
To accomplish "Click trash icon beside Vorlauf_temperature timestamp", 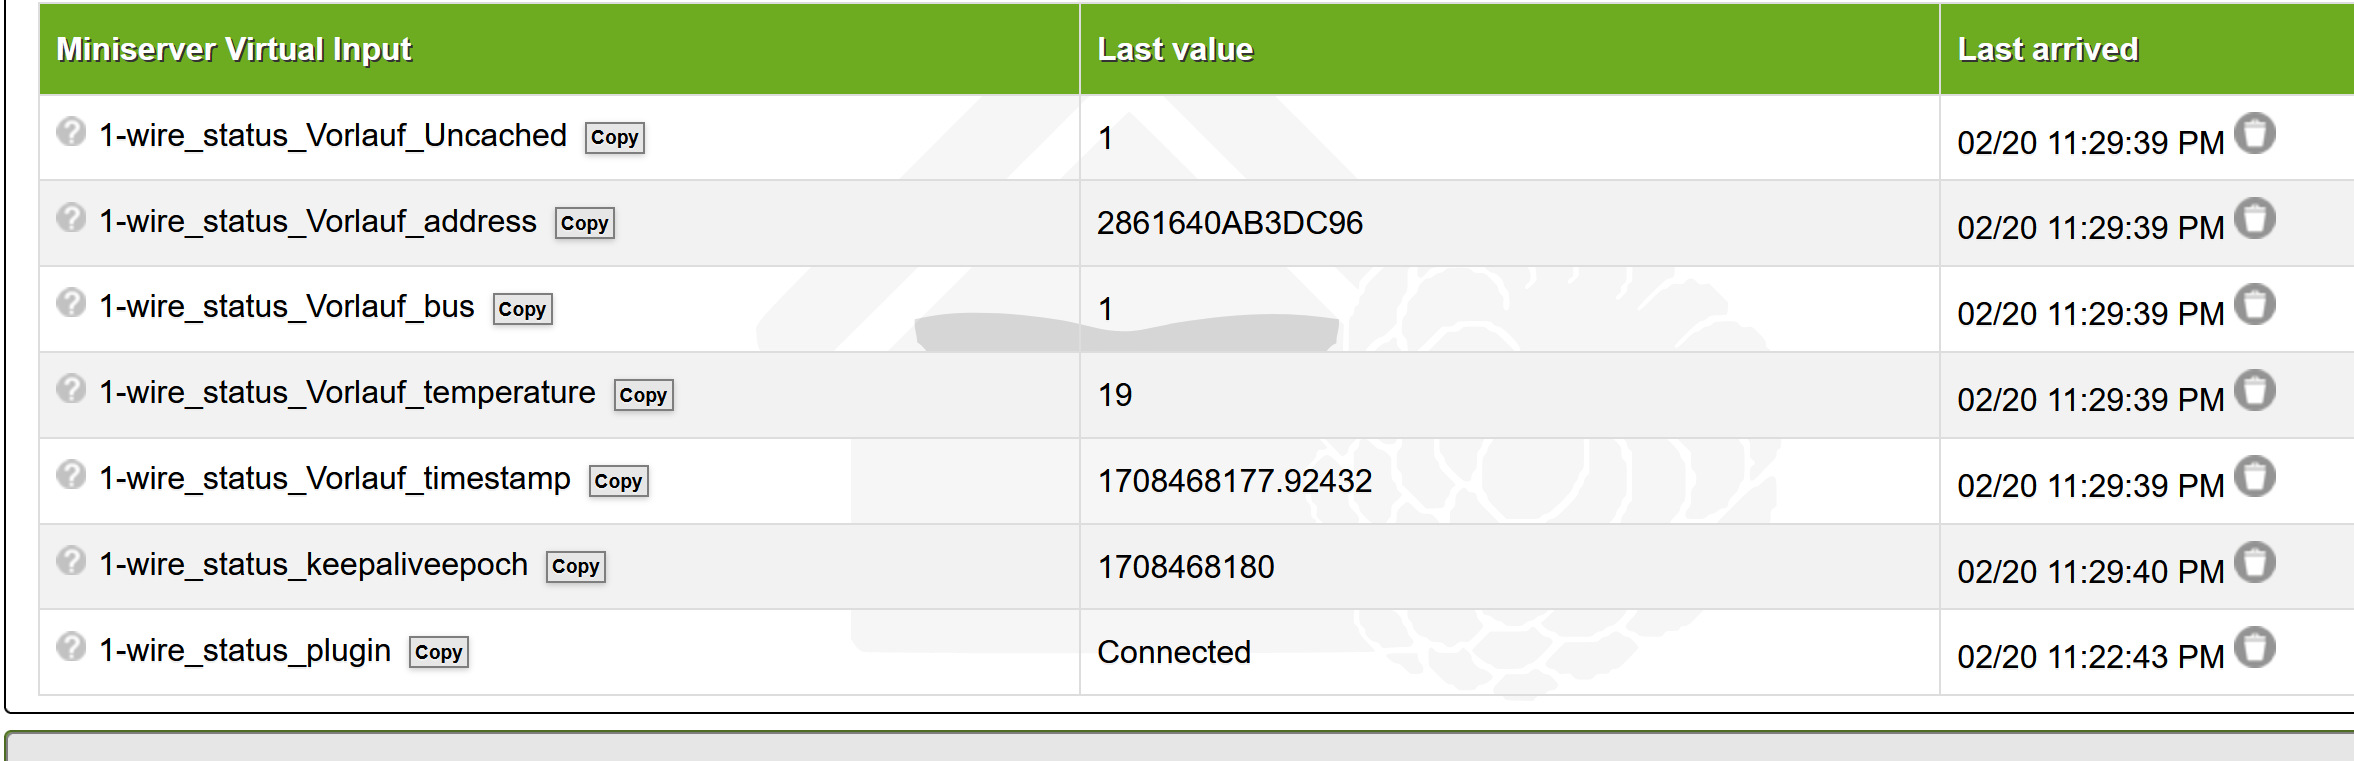I will 2255,390.
